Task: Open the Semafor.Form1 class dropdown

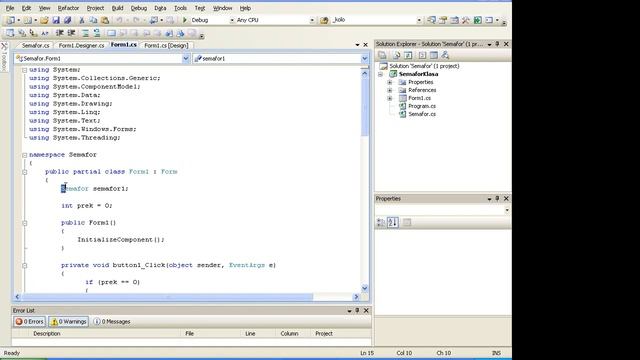Action: coord(186,59)
